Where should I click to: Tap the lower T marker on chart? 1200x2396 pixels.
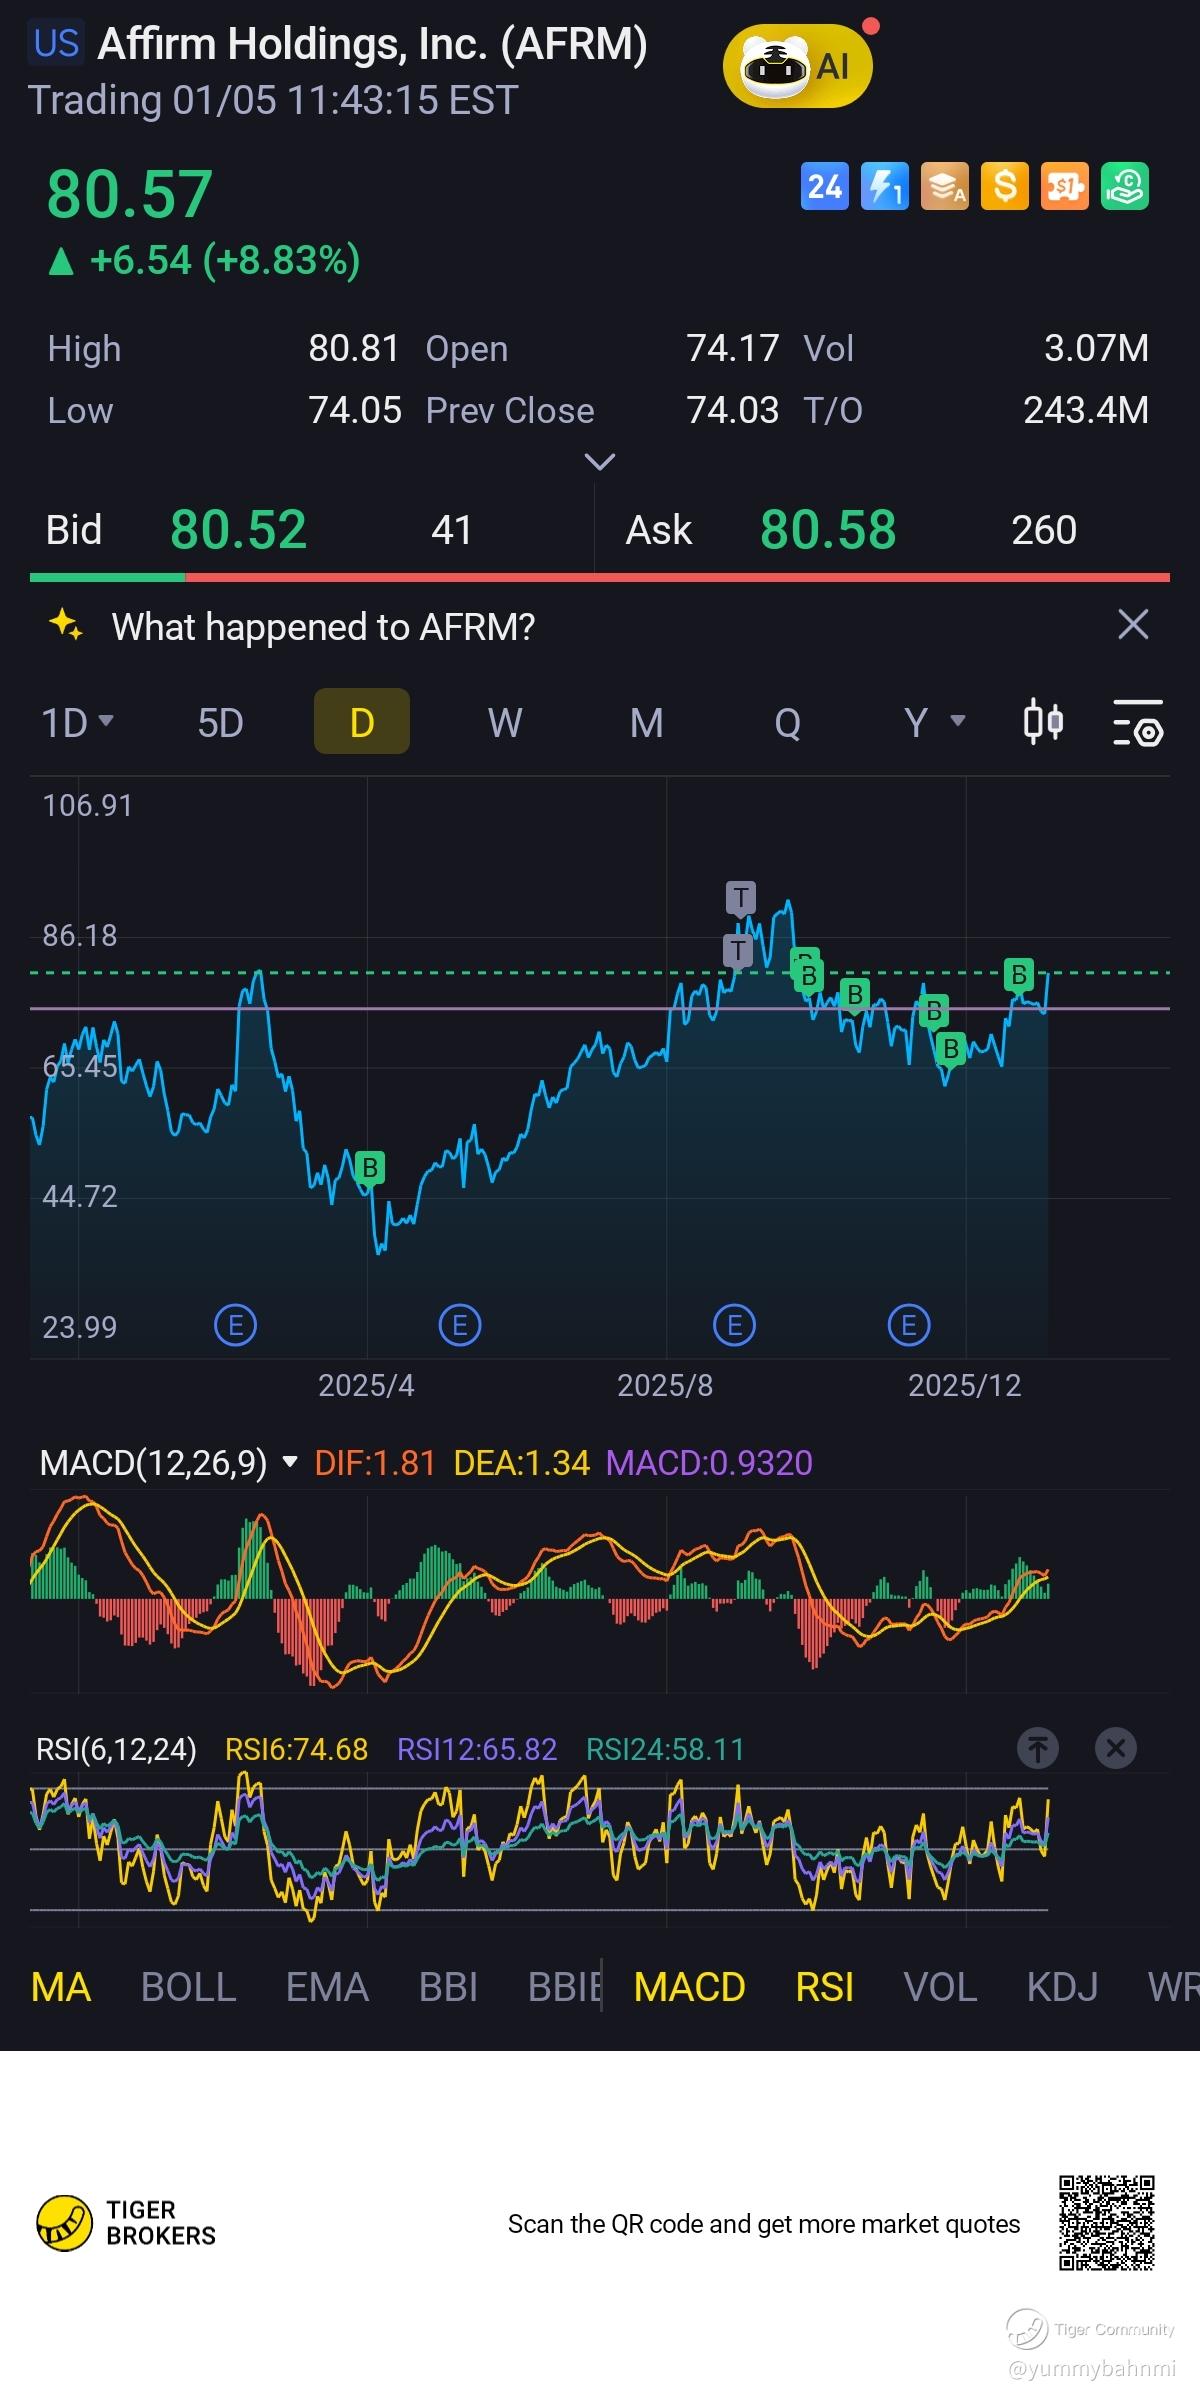(738, 950)
